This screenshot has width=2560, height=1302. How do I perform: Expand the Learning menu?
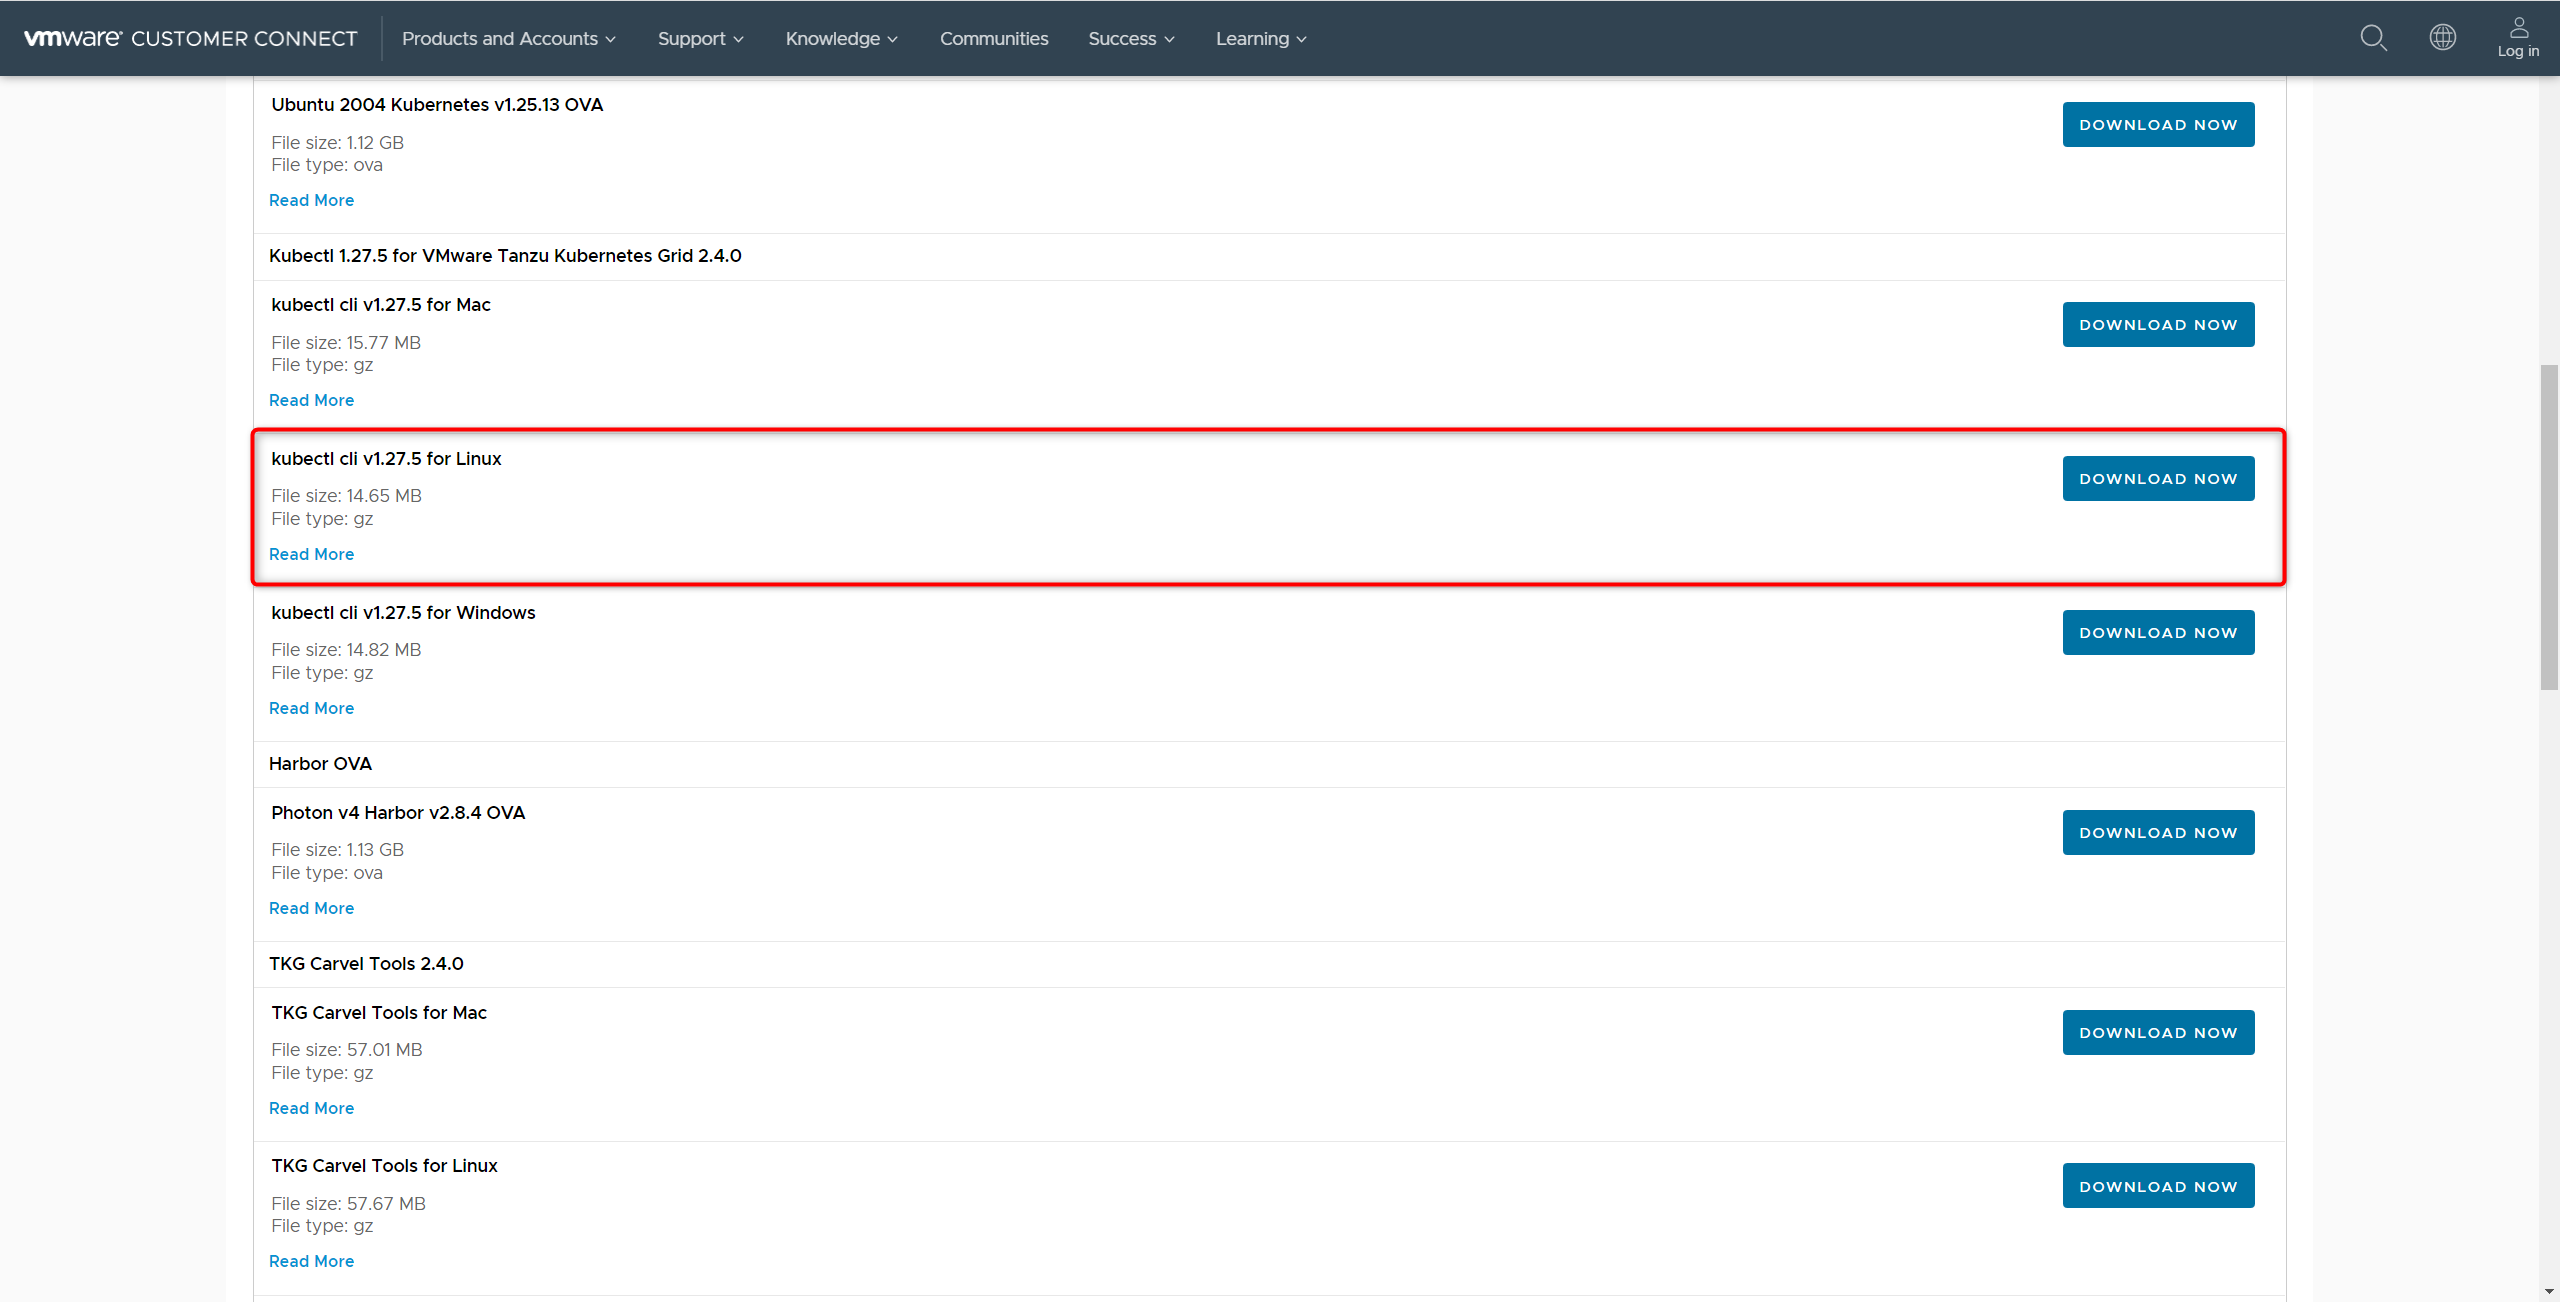[1260, 38]
